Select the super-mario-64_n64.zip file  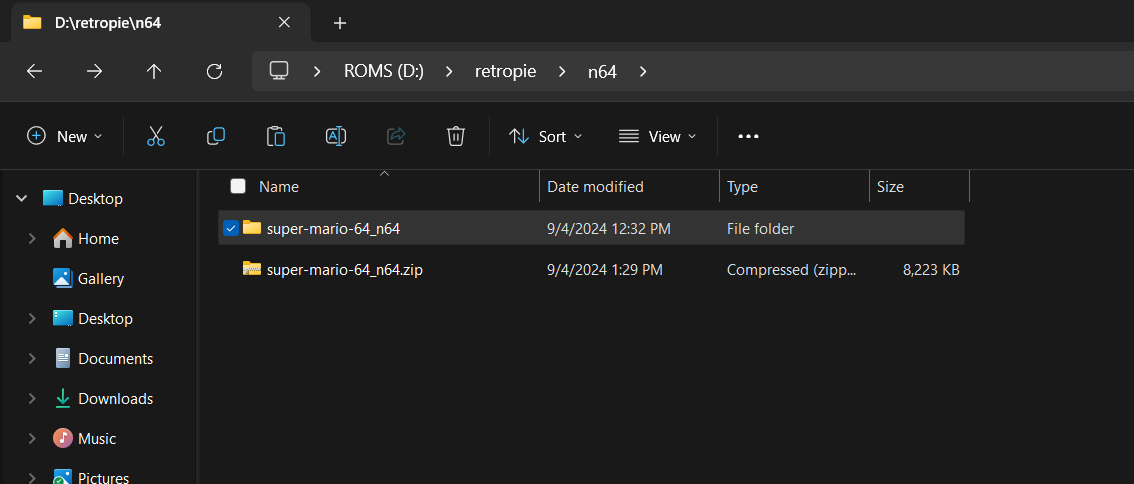click(344, 269)
